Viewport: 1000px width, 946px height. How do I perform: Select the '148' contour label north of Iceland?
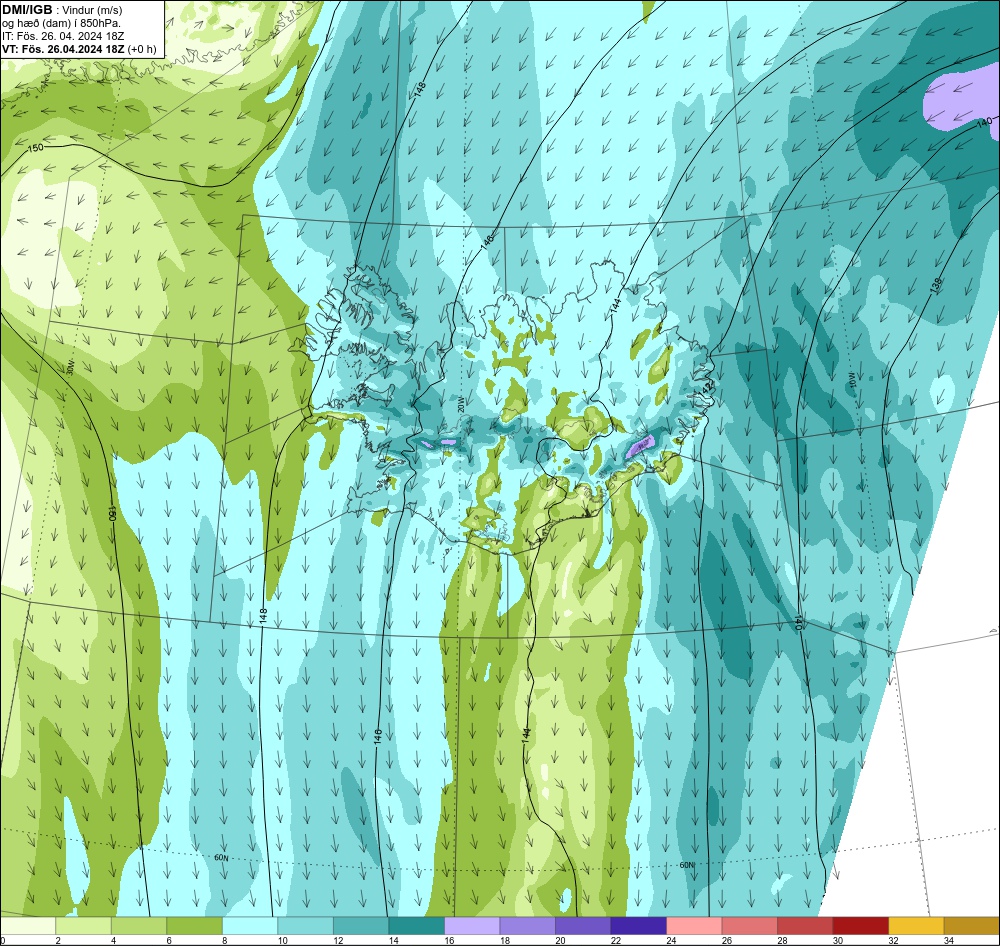pyautogui.click(x=419, y=89)
